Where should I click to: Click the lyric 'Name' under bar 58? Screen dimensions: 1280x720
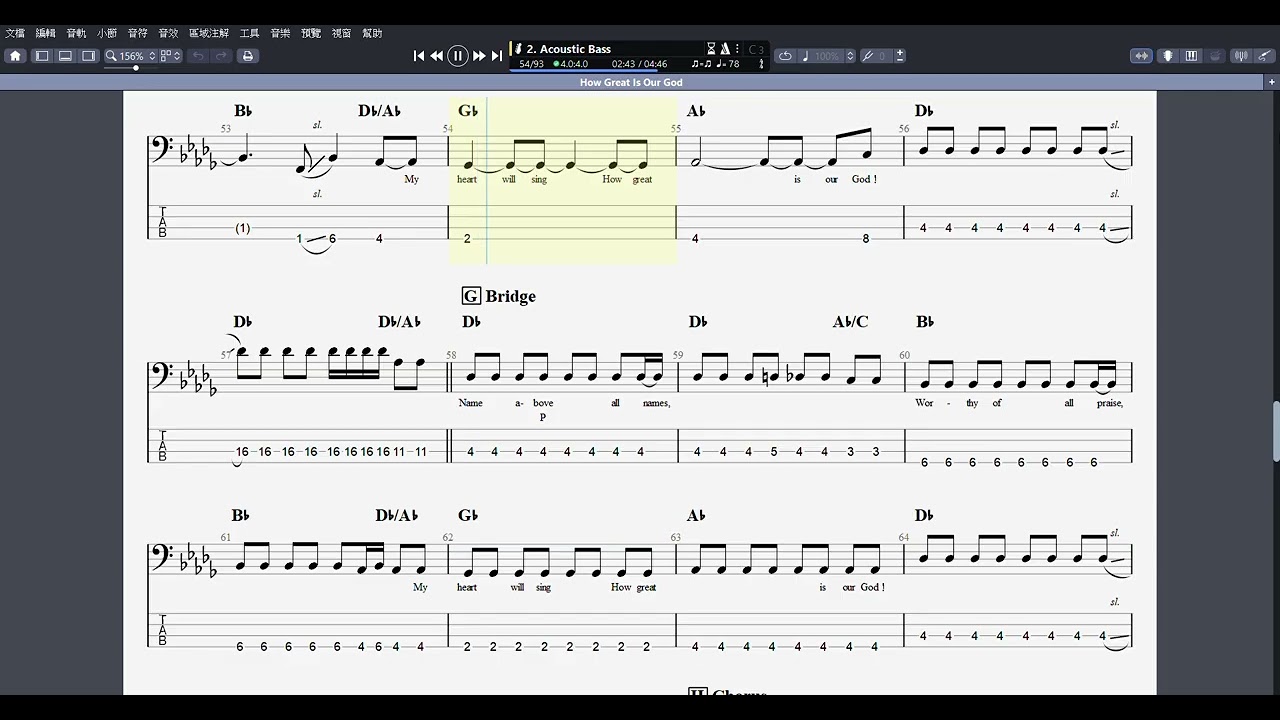click(x=470, y=403)
